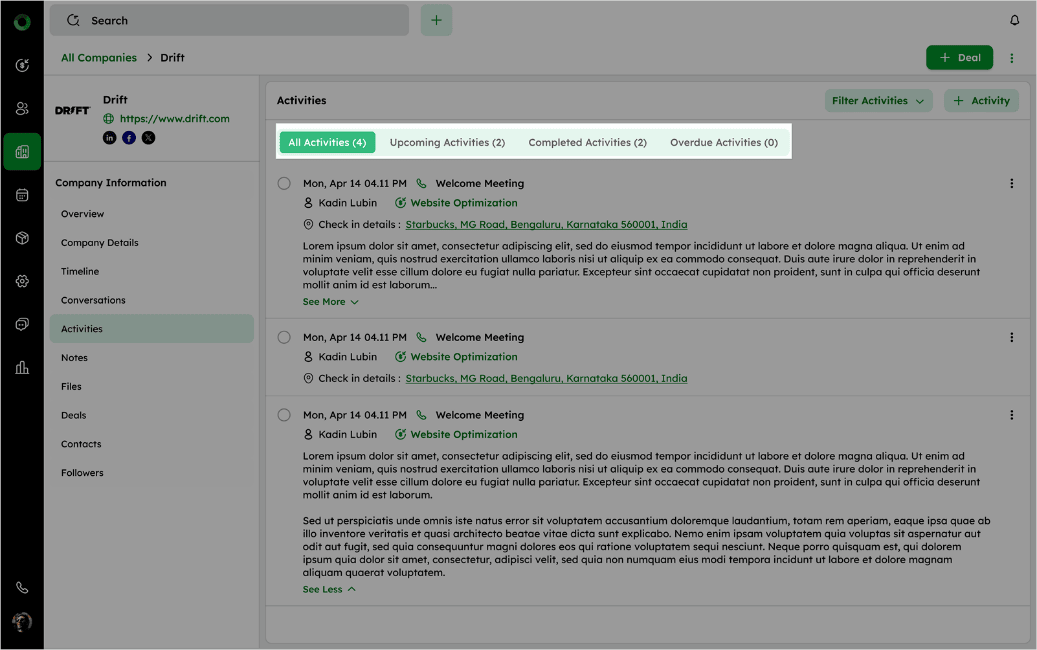Open the settings gear in left sidebar
The width and height of the screenshot is (1037, 650).
click(22, 281)
